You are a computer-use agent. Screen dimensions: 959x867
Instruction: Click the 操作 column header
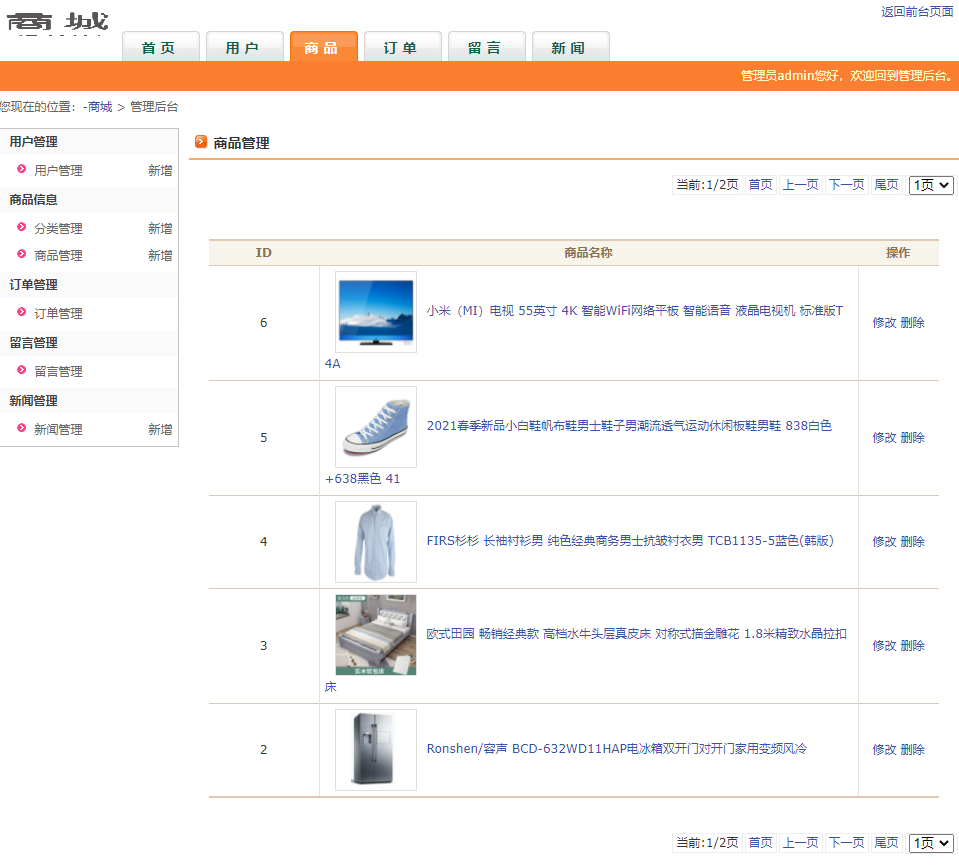(x=898, y=253)
